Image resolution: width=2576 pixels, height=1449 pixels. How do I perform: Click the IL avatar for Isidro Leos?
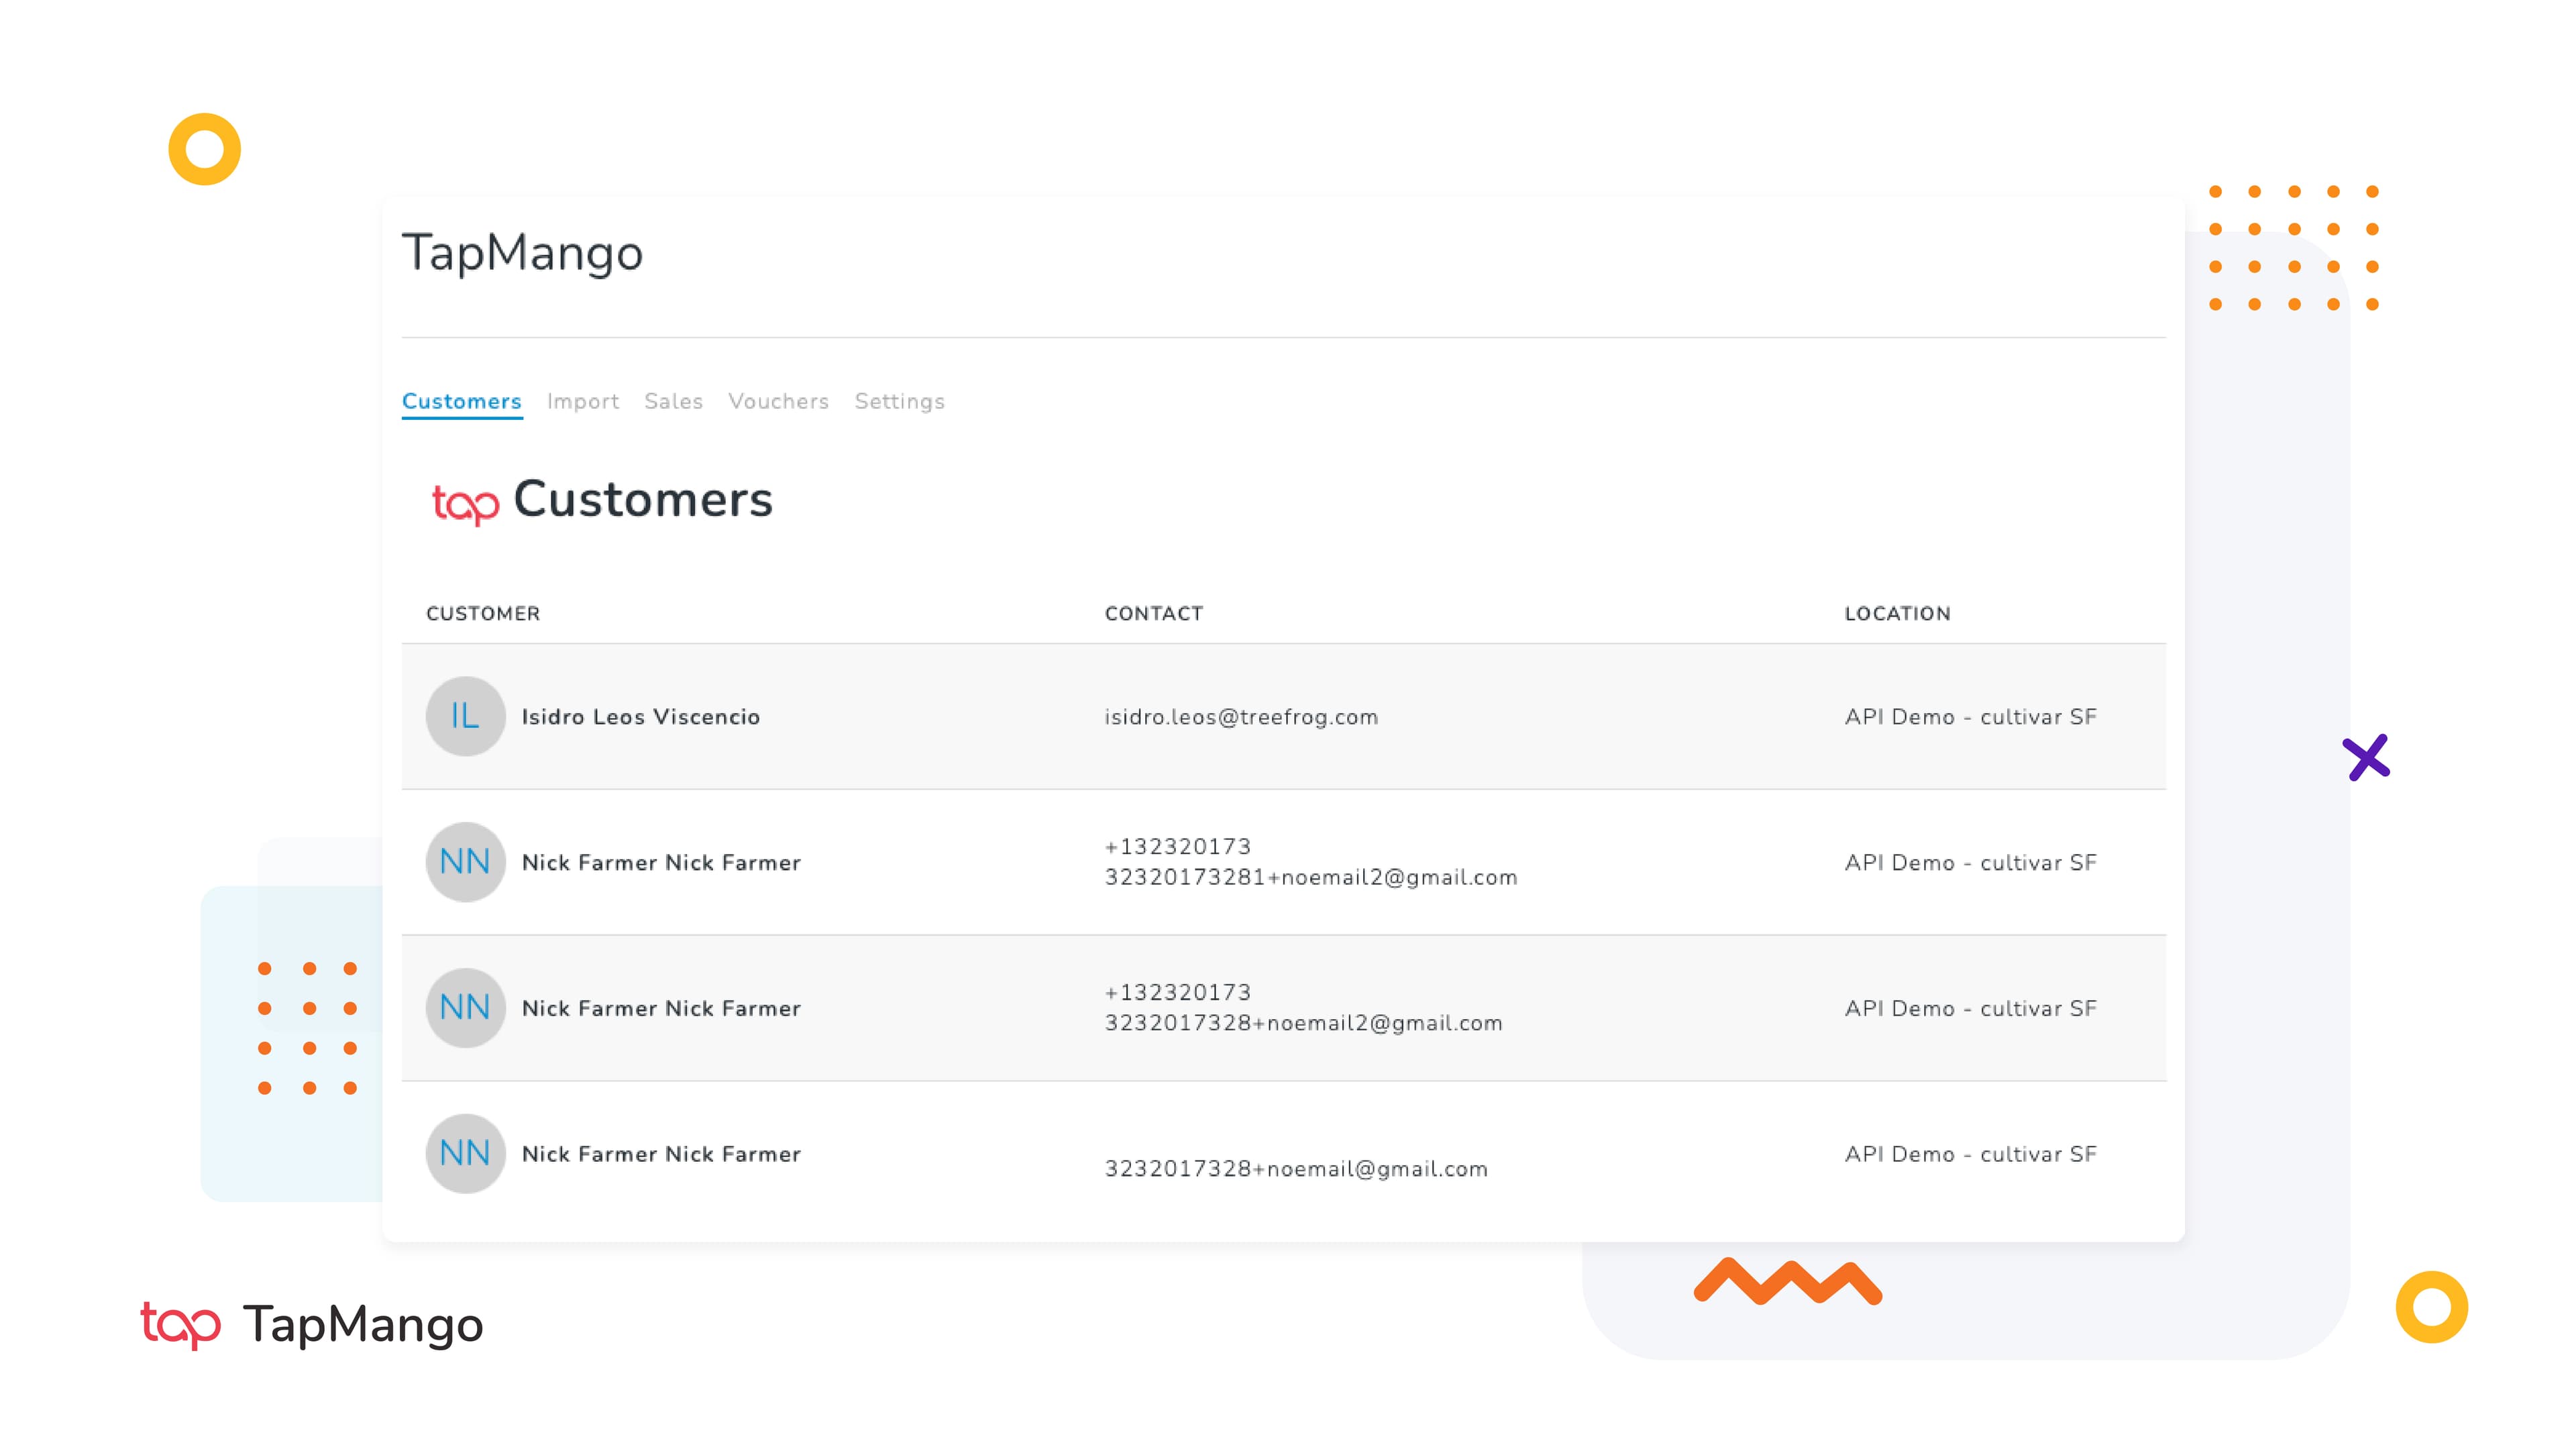coord(465,716)
